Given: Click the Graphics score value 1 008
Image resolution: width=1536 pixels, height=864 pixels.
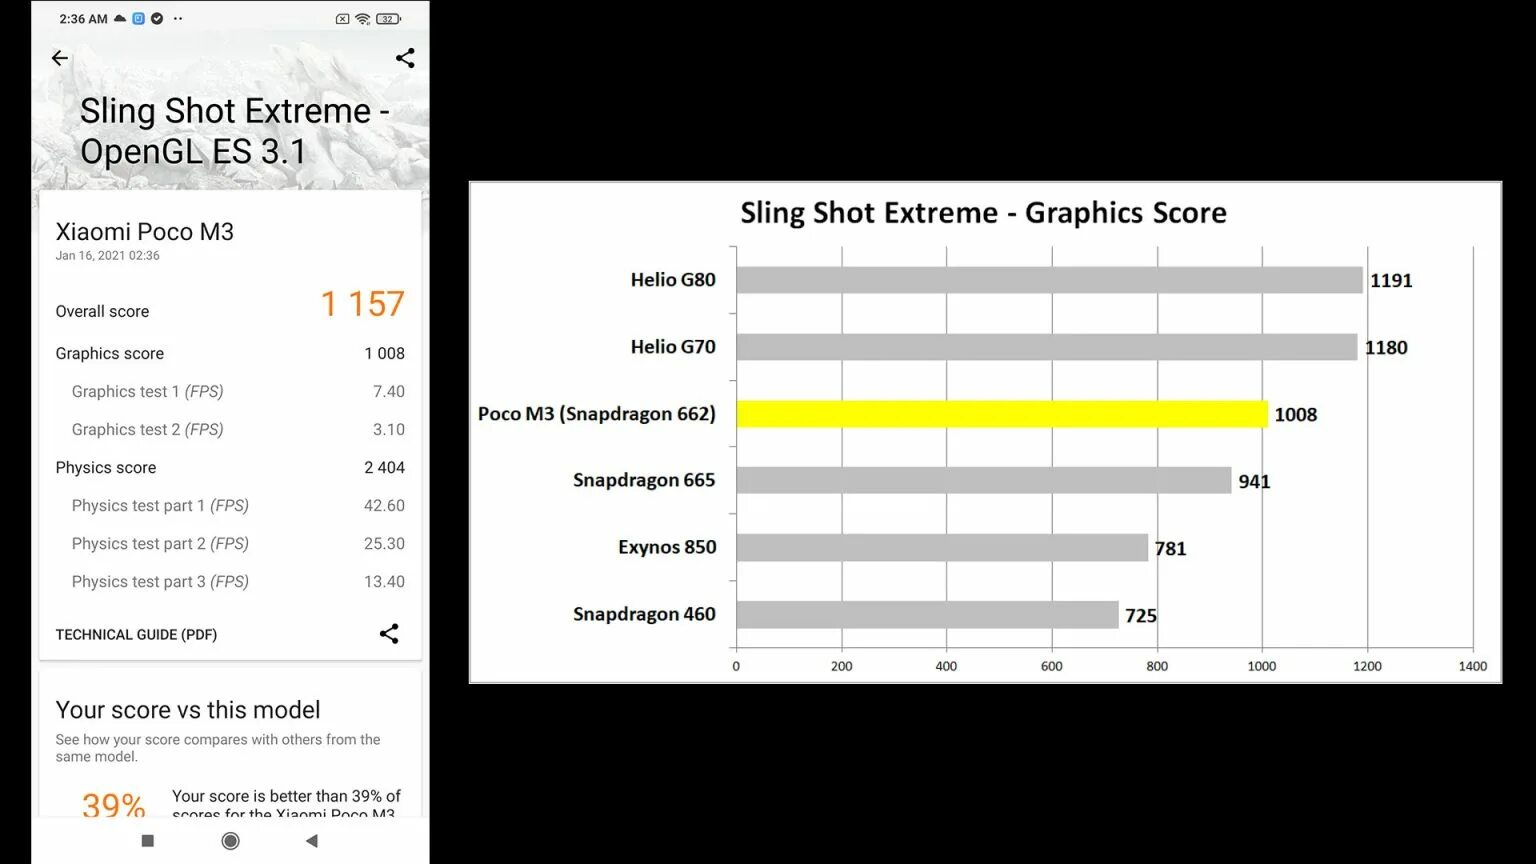Looking at the screenshot, I should point(384,354).
